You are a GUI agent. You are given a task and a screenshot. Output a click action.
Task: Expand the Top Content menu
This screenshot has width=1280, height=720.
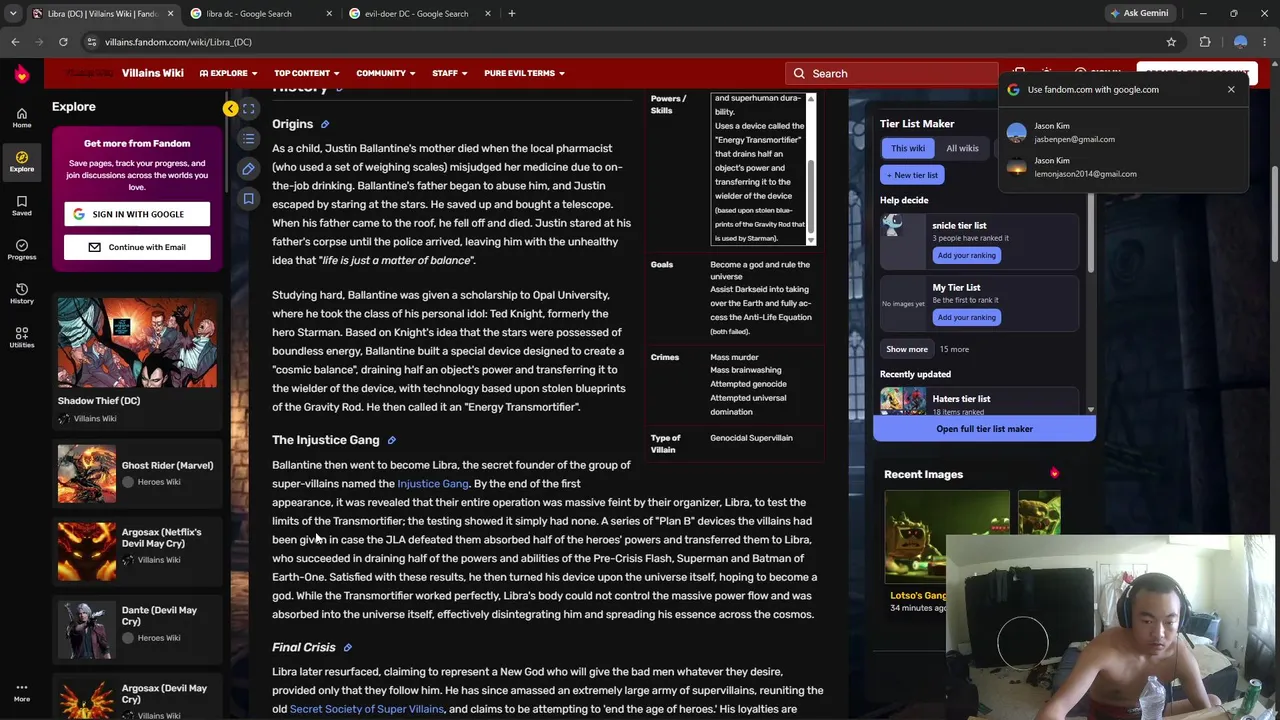[x=306, y=73]
